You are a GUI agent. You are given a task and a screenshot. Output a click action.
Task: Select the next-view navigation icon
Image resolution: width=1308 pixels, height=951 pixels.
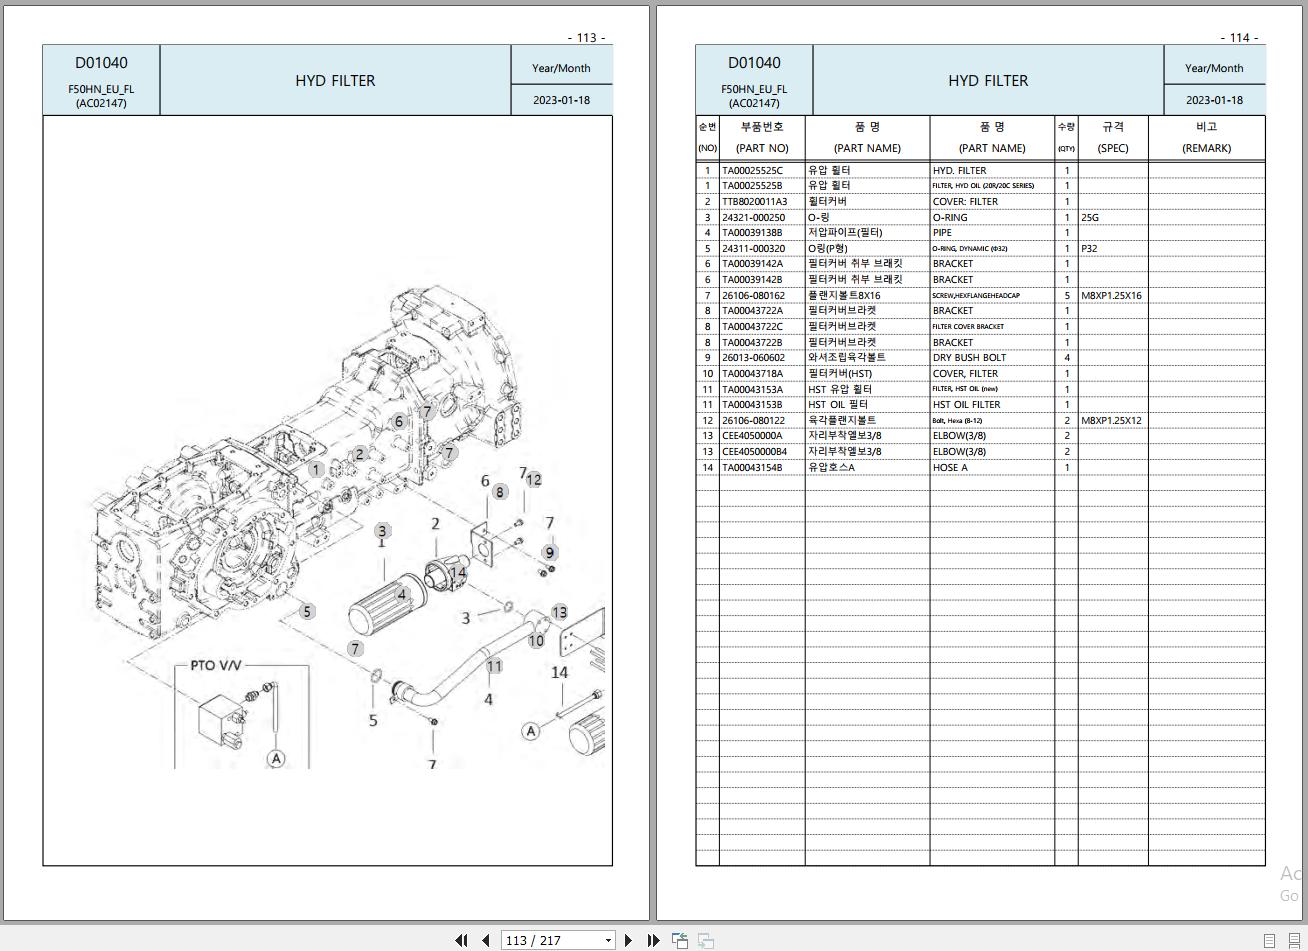pos(705,940)
